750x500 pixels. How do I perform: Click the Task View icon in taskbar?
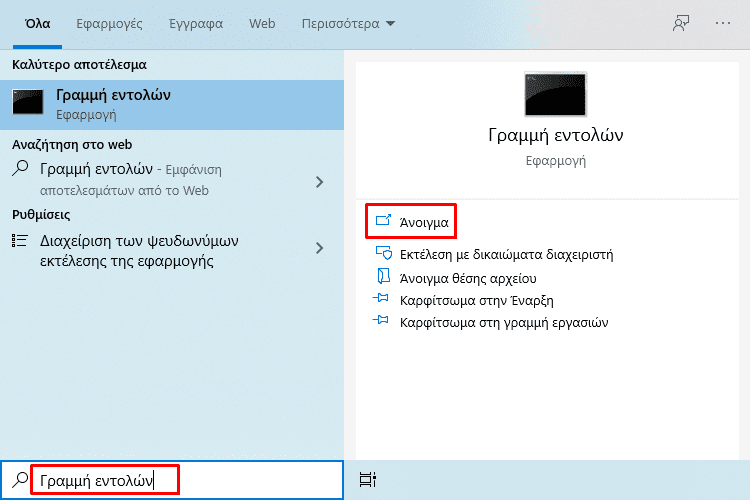[x=367, y=479]
